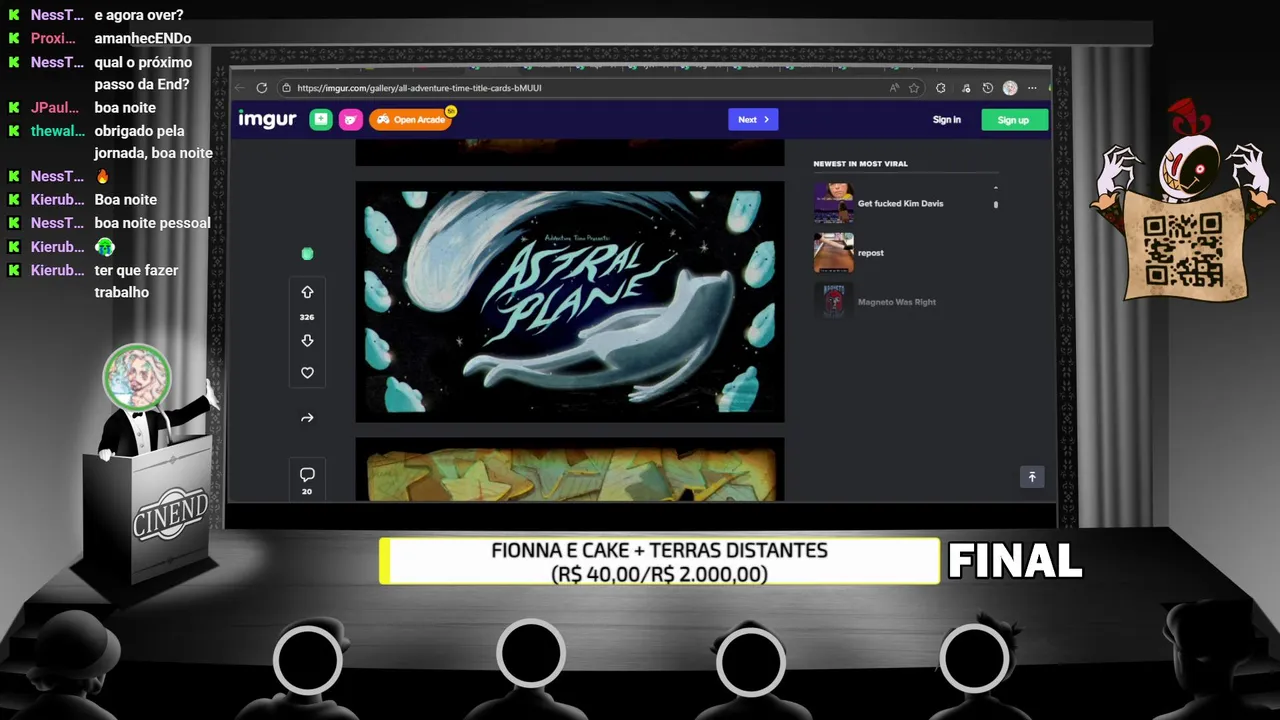This screenshot has height=720, width=1280.
Task: Upvote the post with up arrow
Action: 307,292
